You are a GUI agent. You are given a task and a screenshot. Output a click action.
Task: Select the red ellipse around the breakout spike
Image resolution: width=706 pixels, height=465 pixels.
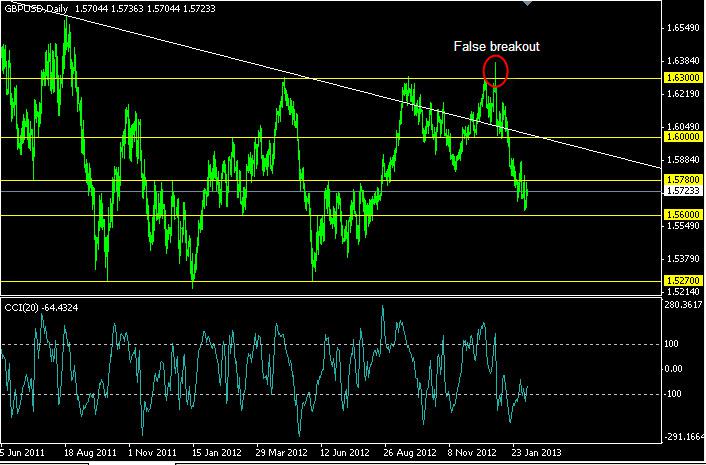coord(495,71)
